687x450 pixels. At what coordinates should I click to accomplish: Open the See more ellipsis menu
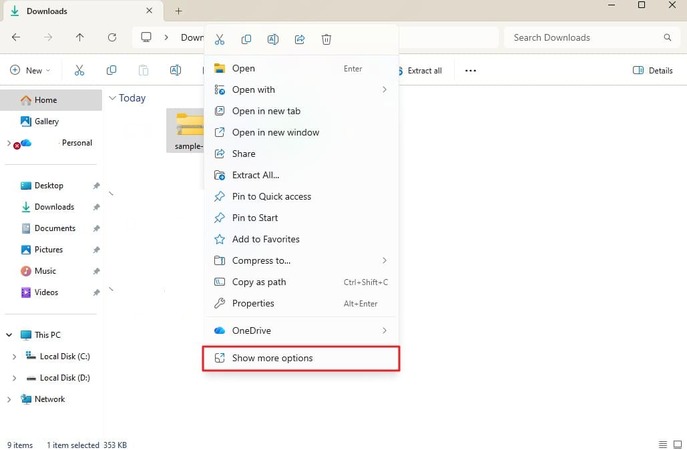pyautogui.click(x=471, y=71)
